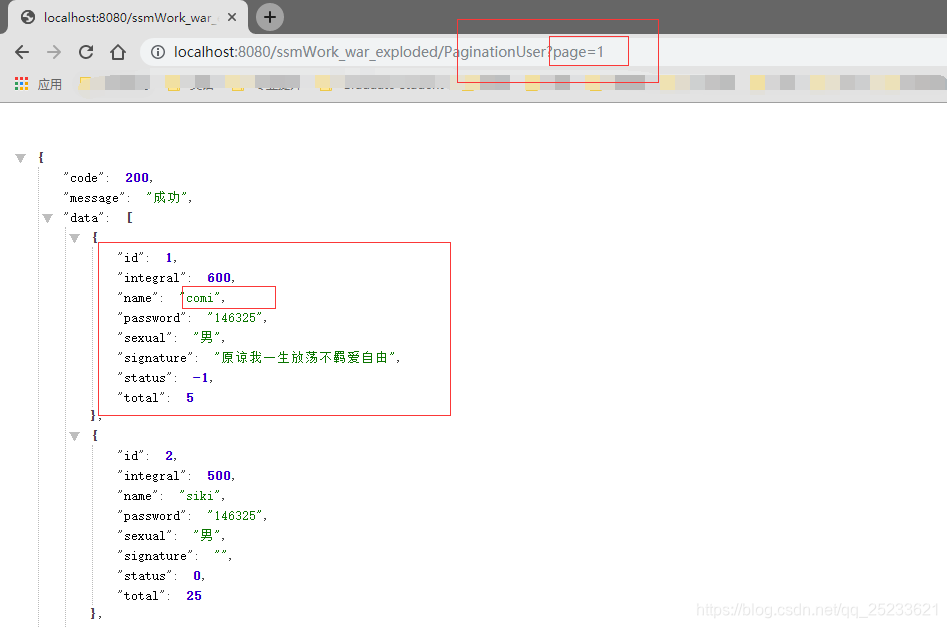The width and height of the screenshot is (947, 628).
Task: Click the address bar URL field
Action: (544, 52)
